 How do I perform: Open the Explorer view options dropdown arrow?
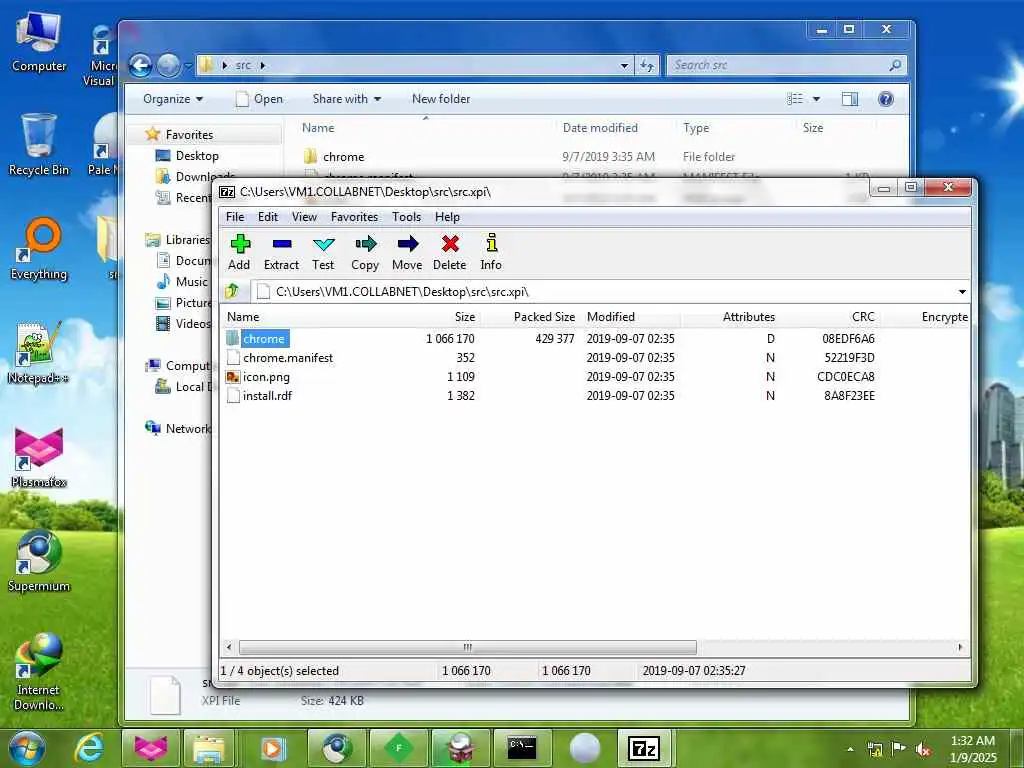[x=816, y=99]
